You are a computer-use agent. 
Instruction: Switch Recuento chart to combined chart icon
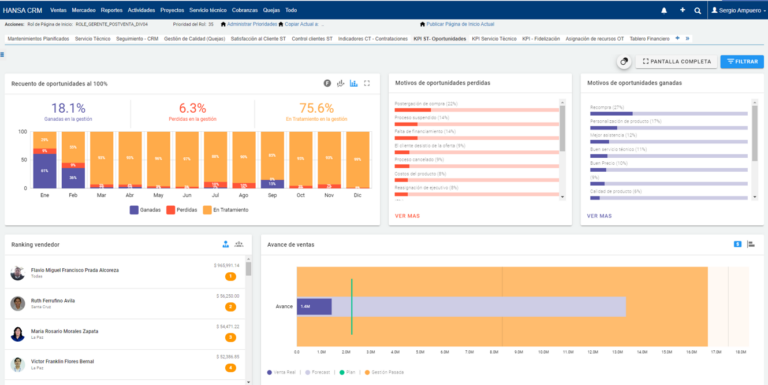point(340,84)
